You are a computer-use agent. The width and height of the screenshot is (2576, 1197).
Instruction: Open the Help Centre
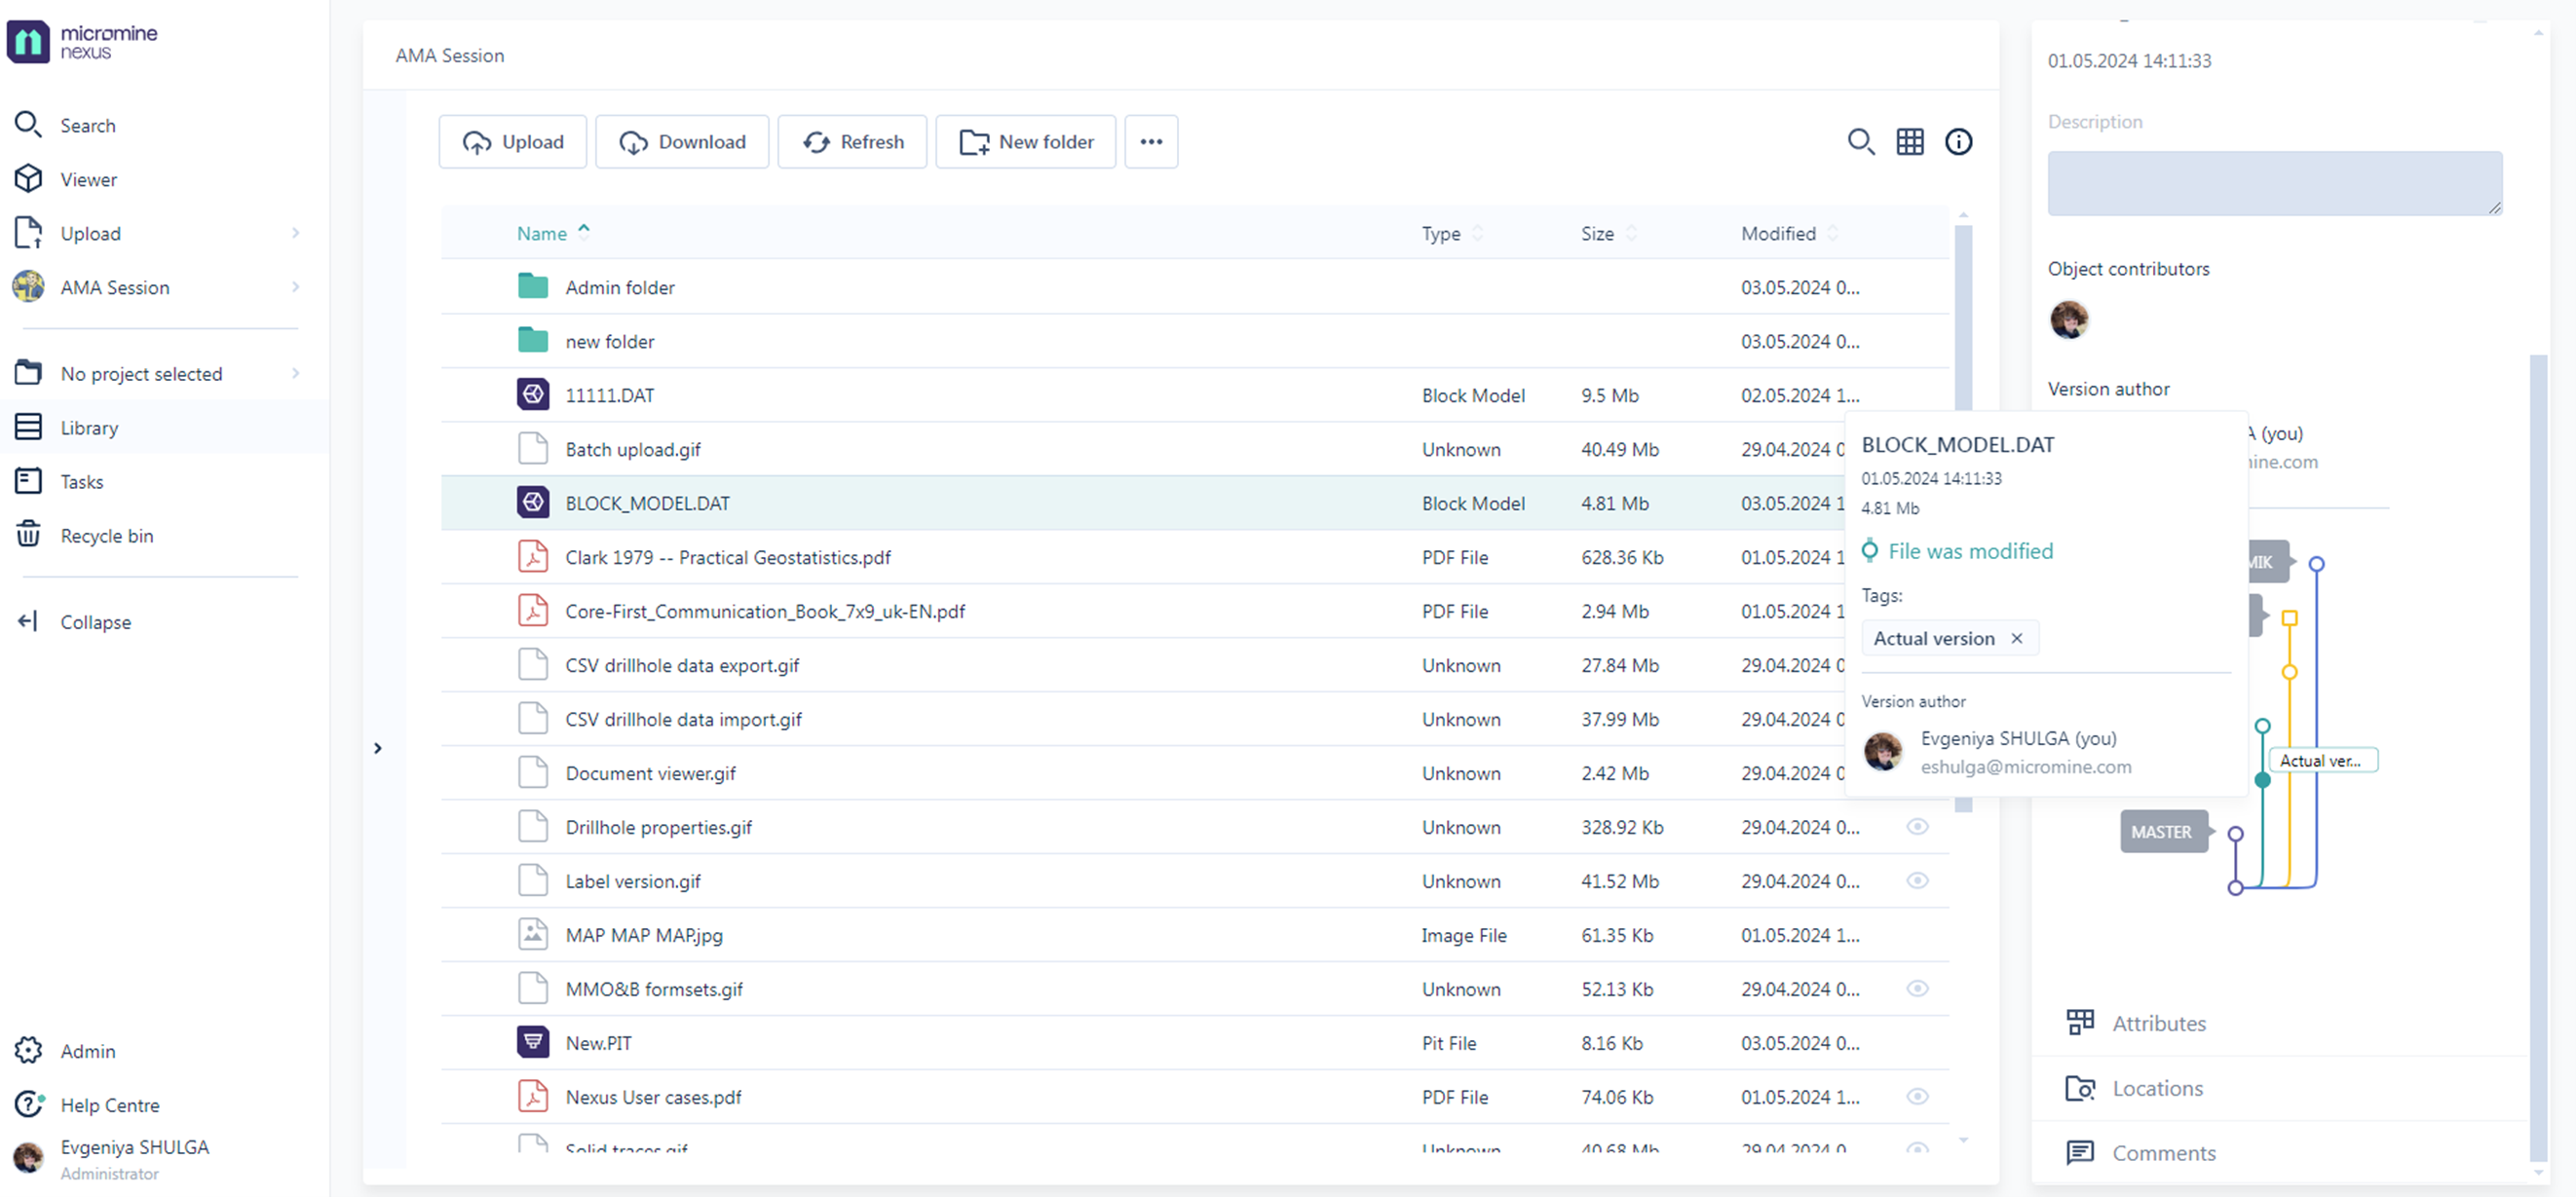pyautogui.click(x=110, y=1105)
